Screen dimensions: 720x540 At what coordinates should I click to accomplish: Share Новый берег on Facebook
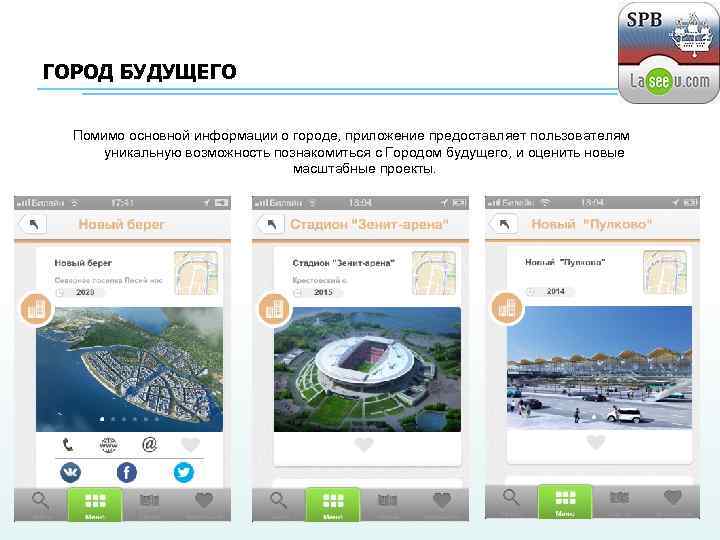[x=127, y=472]
